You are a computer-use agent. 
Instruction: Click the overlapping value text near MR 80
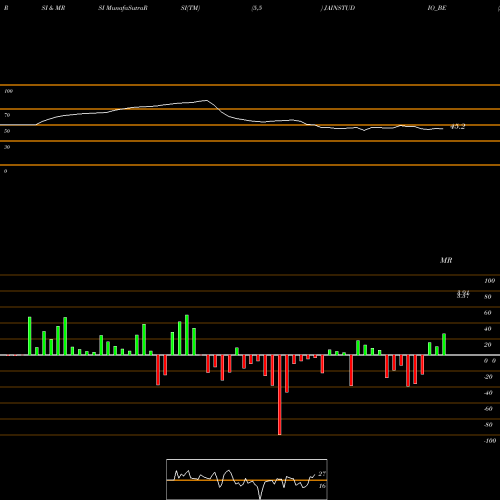(x=463, y=294)
